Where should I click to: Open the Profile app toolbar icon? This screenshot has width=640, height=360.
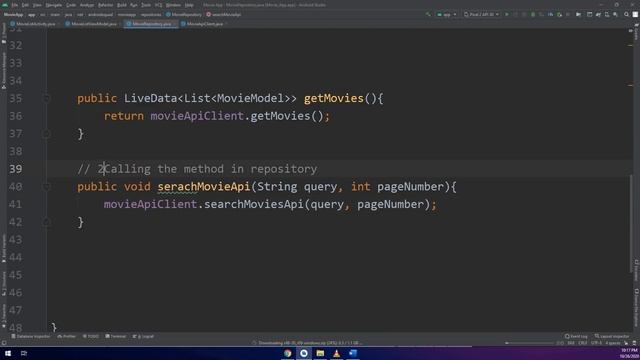(x=551, y=14)
